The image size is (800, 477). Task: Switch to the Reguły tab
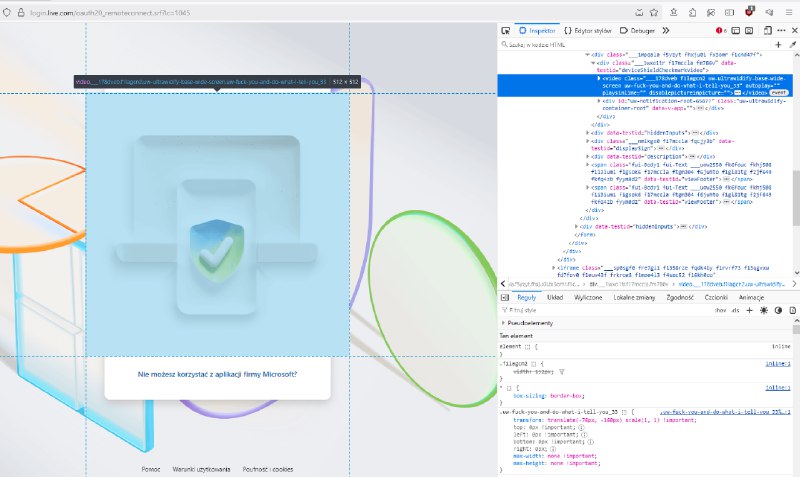527,297
